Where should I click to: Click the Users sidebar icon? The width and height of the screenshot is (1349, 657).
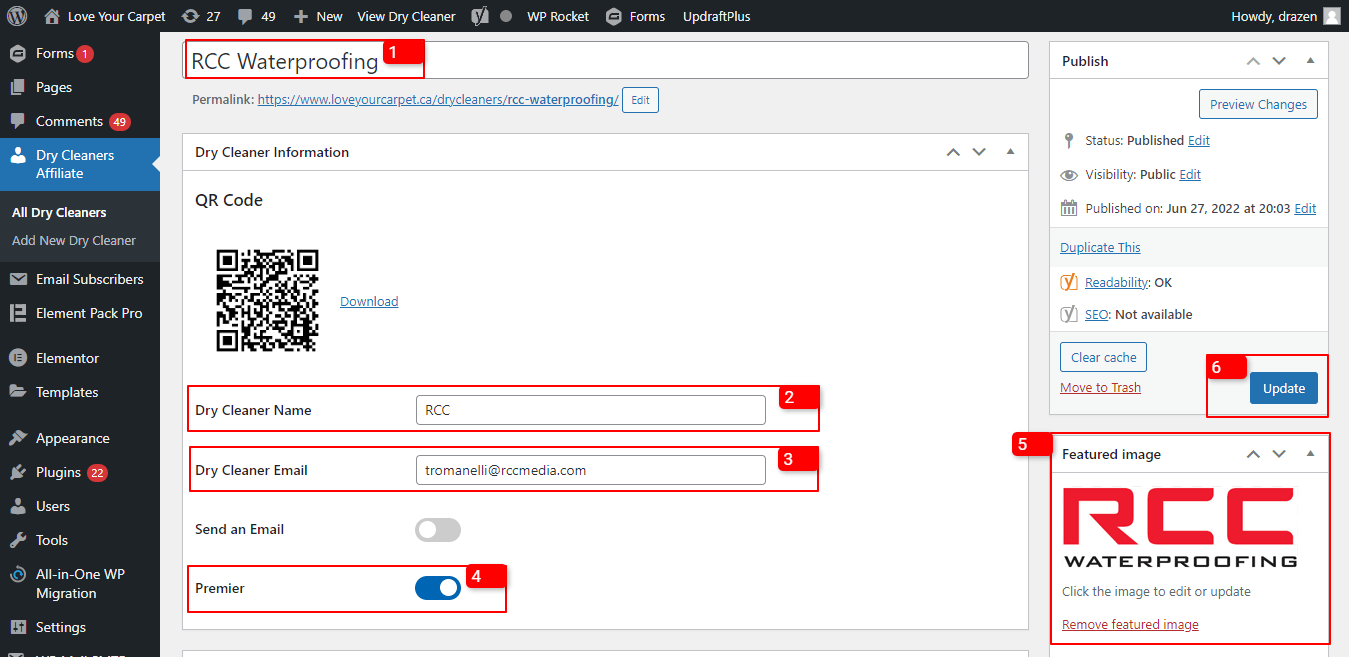pos(18,506)
